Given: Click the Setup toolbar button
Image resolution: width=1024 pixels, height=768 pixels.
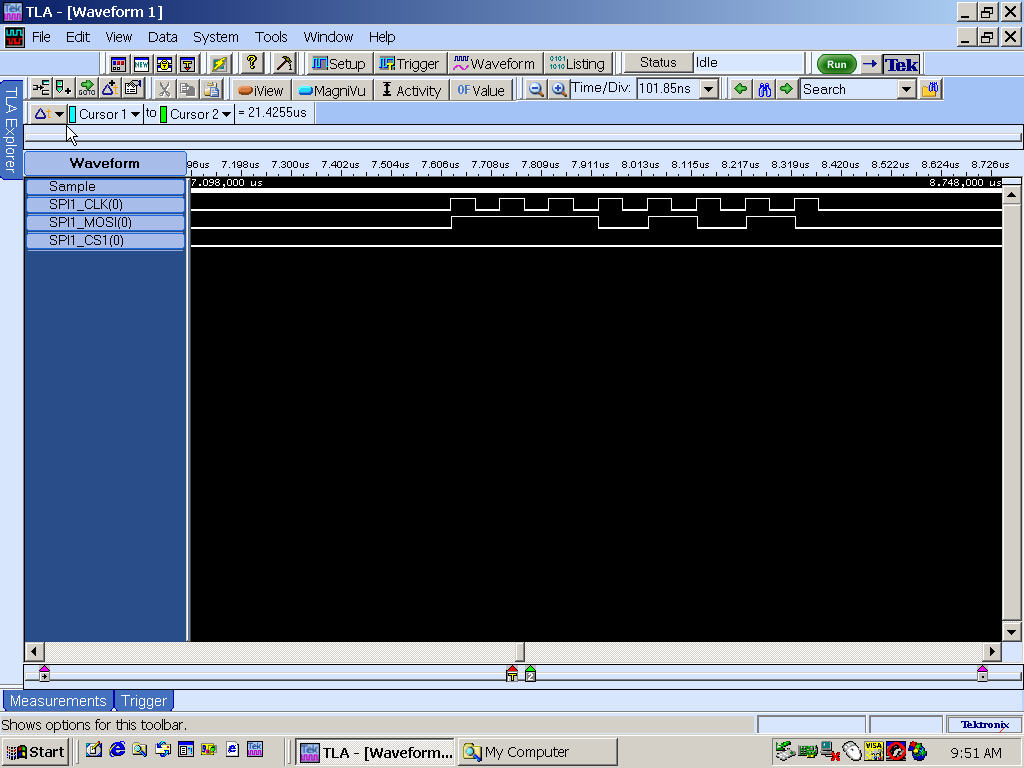Looking at the screenshot, I should (339, 63).
